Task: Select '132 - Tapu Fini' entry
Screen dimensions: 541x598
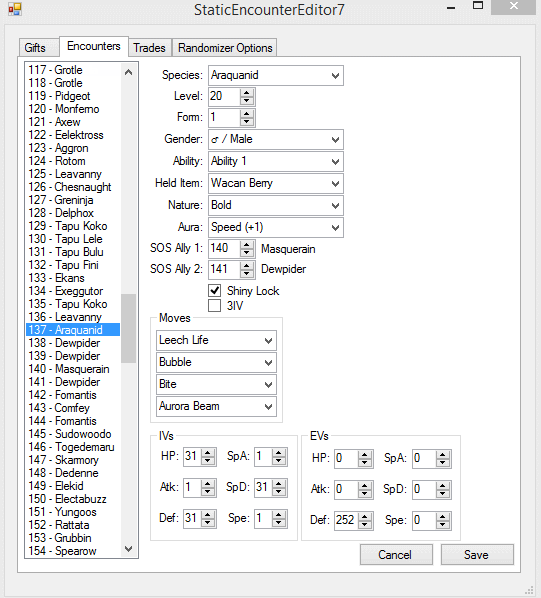Action: (x=73, y=265)
